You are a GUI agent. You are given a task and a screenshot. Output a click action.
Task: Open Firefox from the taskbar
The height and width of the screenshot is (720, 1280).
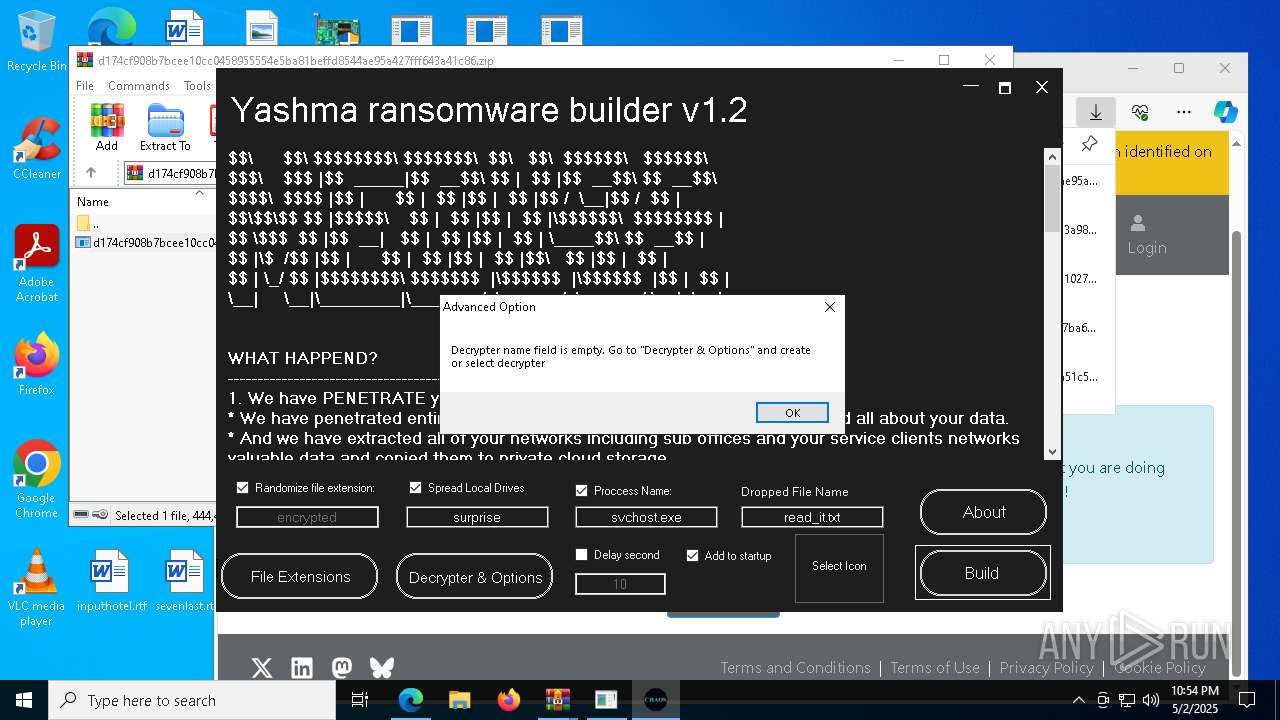coord(508,700)
